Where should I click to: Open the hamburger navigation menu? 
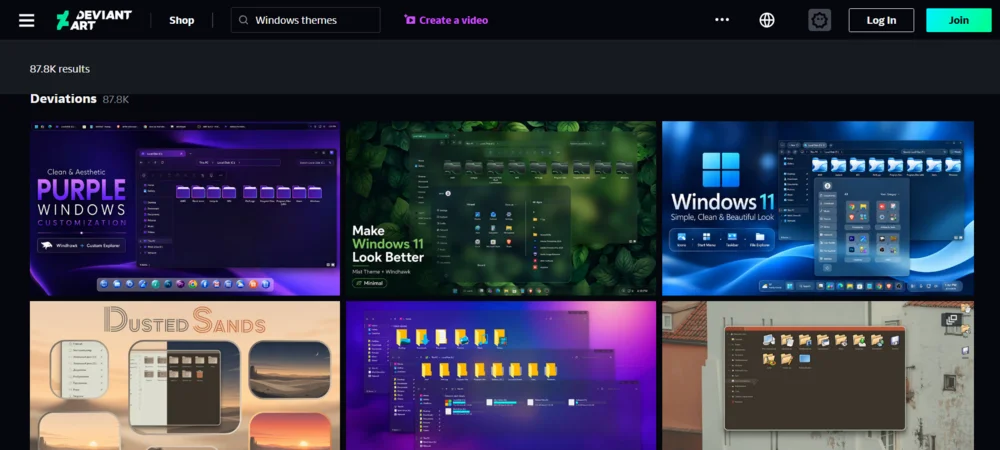[x=26, y=20]
